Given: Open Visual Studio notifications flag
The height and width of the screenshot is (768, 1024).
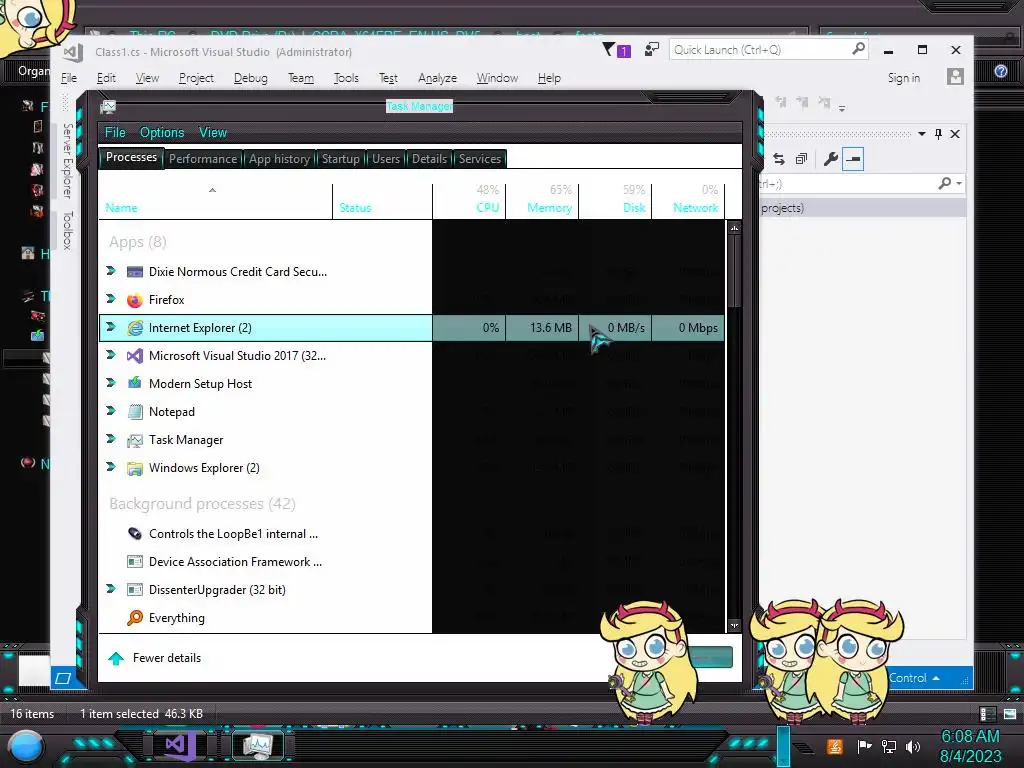Looking at the screenshot, I should (x=616, y=50).
